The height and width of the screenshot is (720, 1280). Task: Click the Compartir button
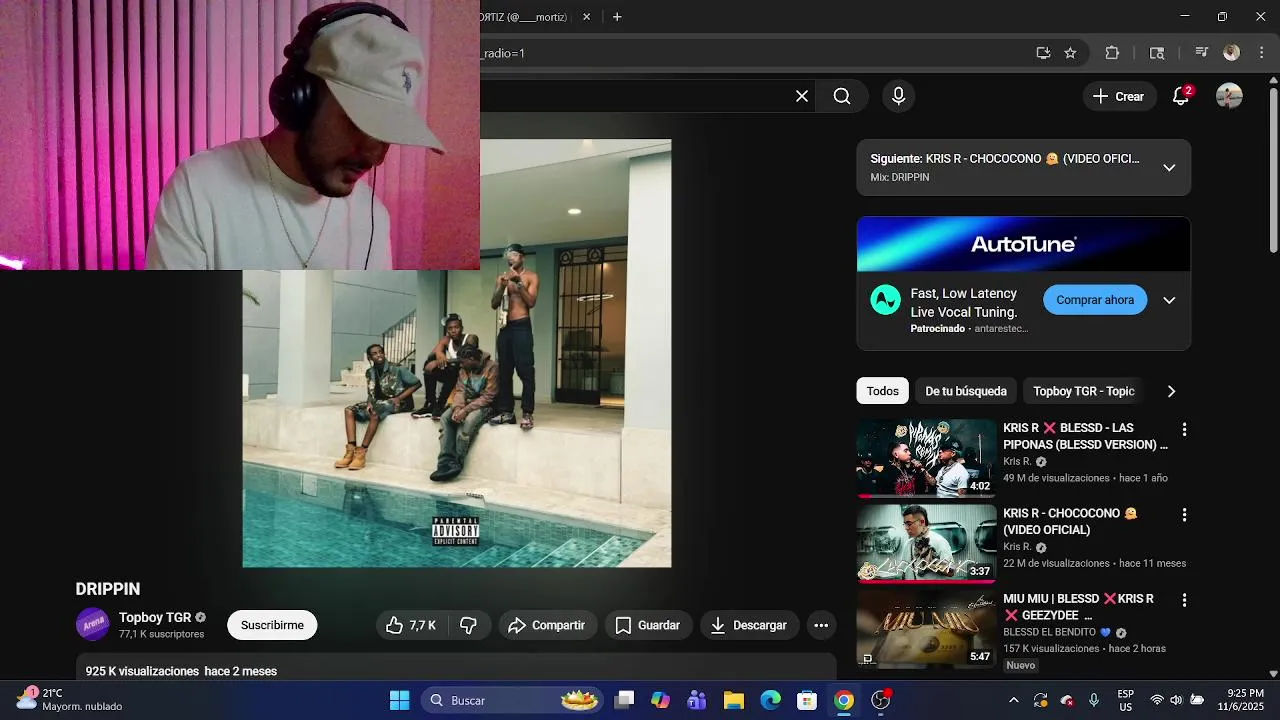pos(546,625)
